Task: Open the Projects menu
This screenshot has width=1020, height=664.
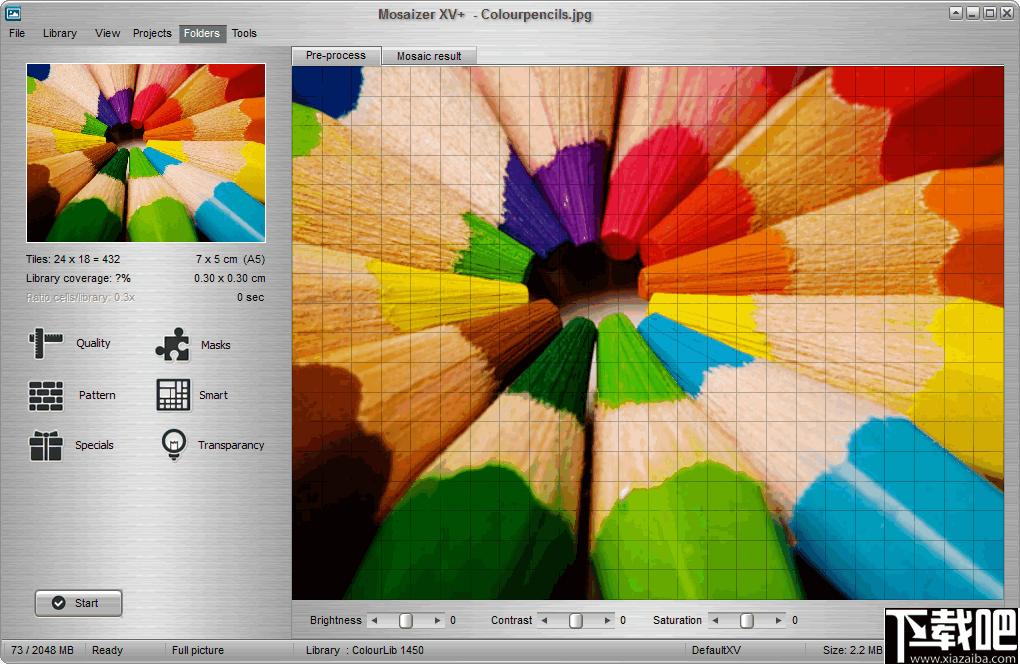Action: 152,33
